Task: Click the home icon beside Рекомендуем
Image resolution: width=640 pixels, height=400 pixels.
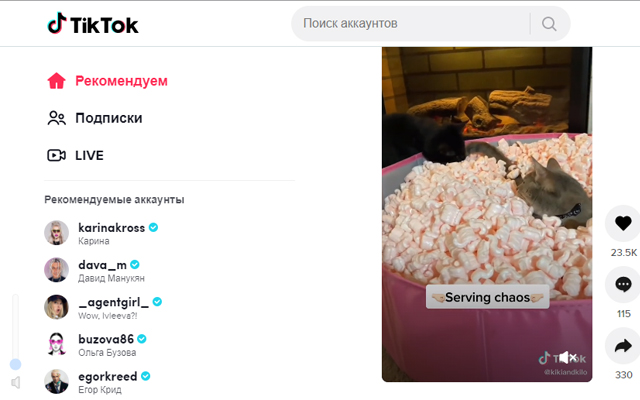Action: [x=56, y=81]
